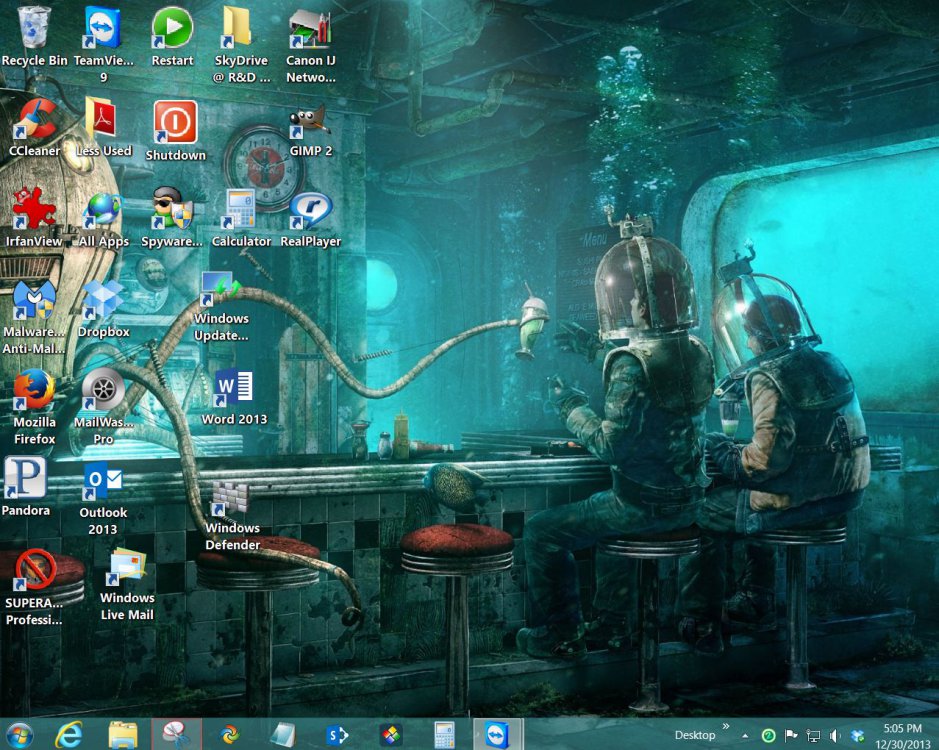
Task: Select the IrfanView desktop icon
Action: (34, 209)
